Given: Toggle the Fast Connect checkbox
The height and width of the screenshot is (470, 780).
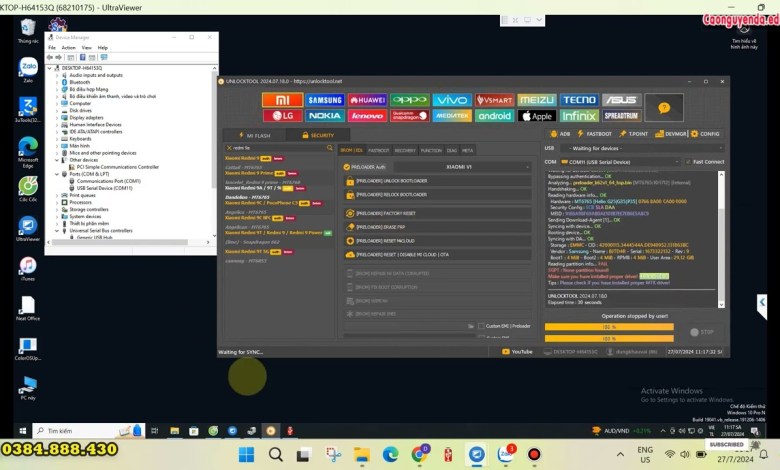Looking at the screenshot, I should pos(688,162).
